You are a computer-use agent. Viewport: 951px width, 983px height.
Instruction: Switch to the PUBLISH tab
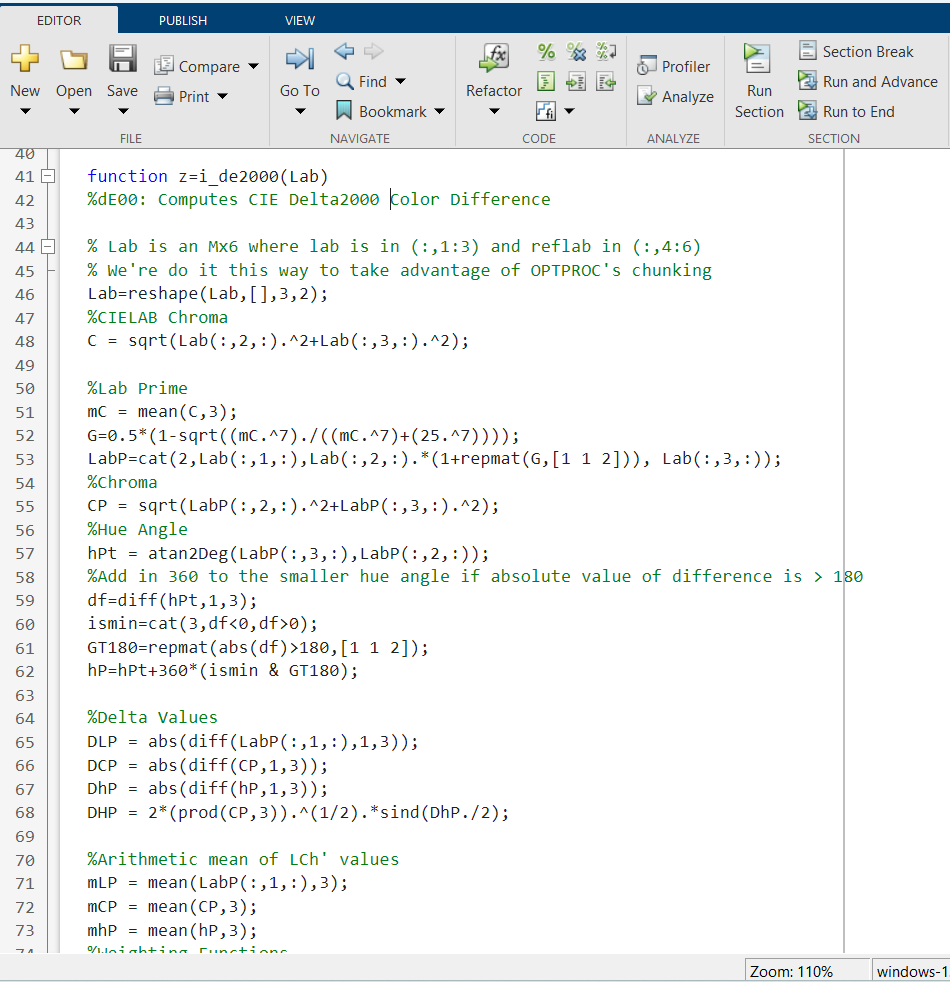[x=183, y=20]
